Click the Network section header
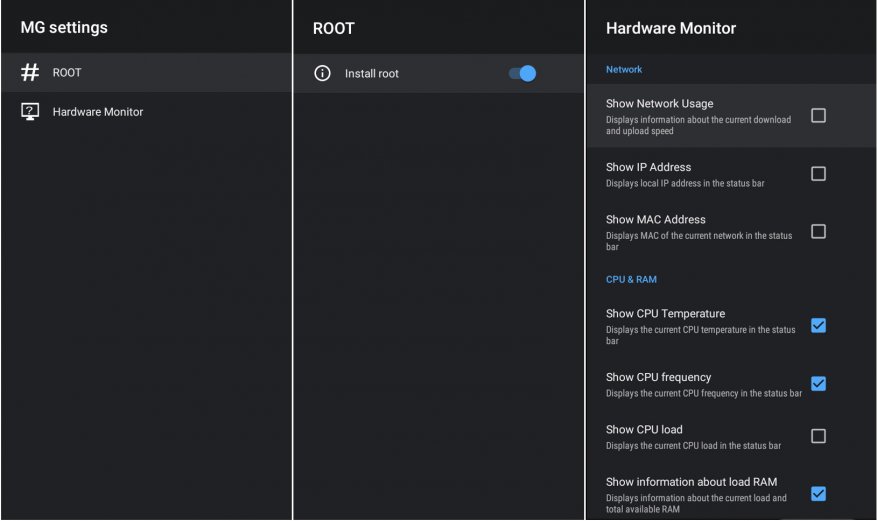This screenshot has width=877, height=521. [x=624, y=70]
